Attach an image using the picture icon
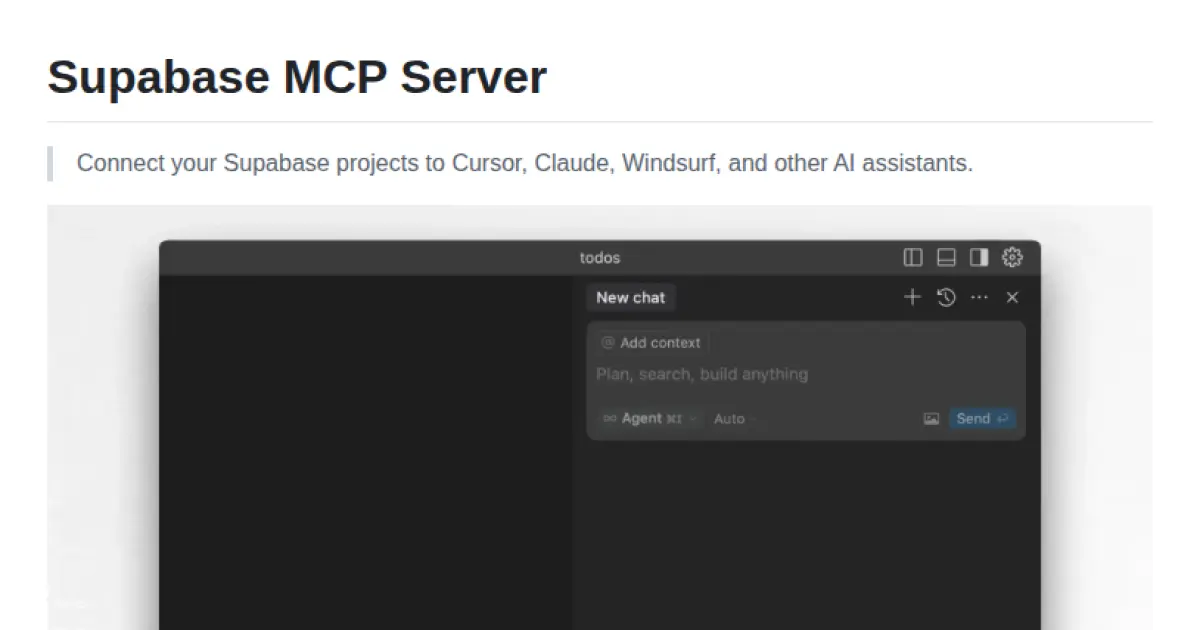Viewport: 1200px width, 630px height. click(x=931, y=418)
